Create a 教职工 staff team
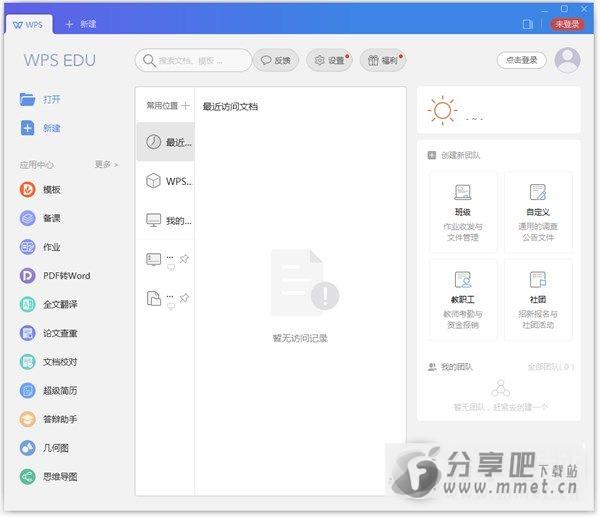Screen dimensions: 600x517 (x=463, y=300)
